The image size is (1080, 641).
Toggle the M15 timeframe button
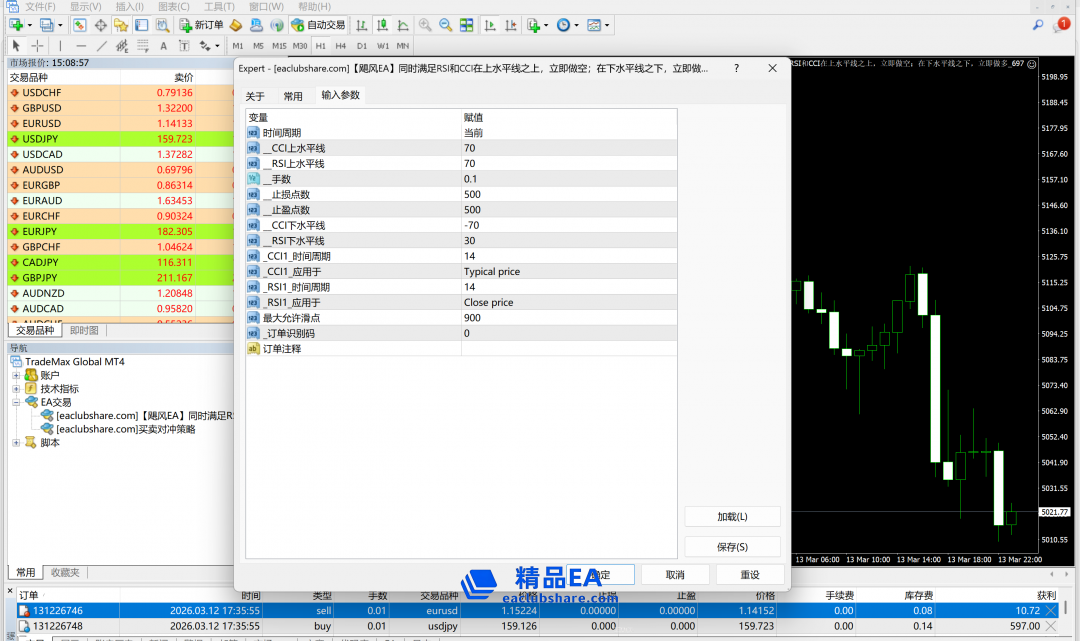(x=279, y=46)
